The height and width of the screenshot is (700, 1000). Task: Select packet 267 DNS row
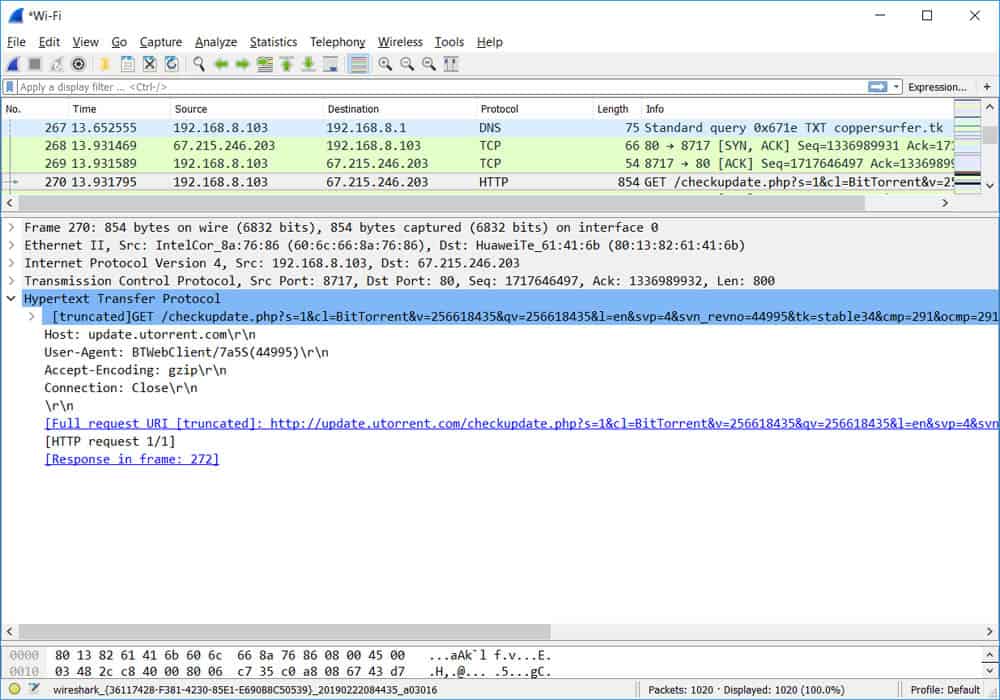(x=477, y=128)
